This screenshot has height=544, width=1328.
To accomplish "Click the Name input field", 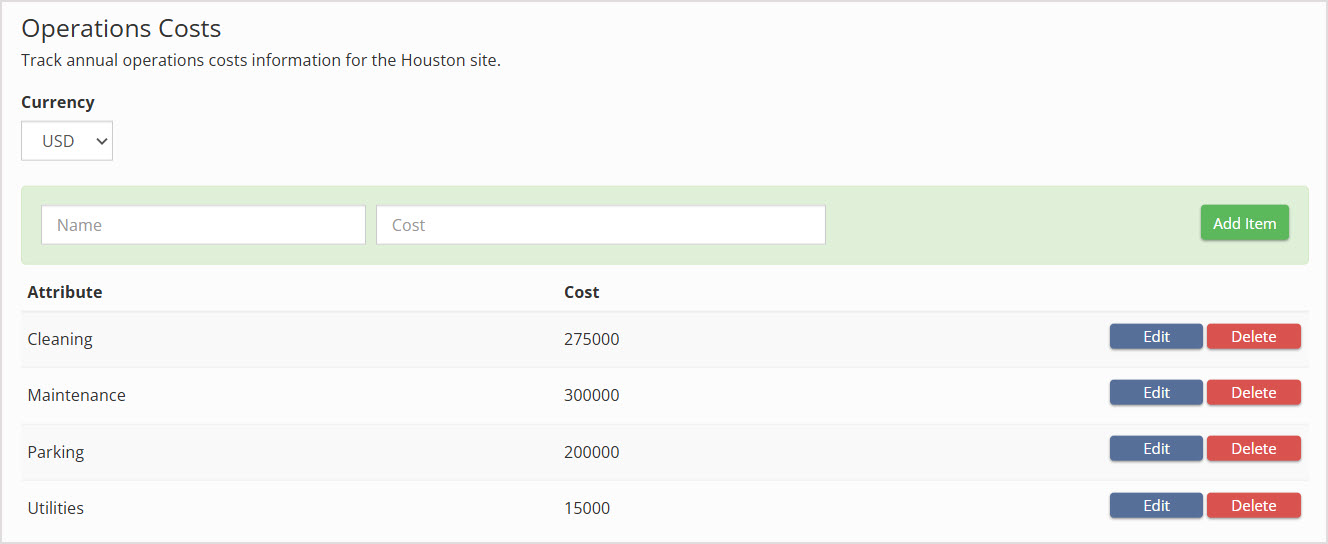I will pos(203,225).
